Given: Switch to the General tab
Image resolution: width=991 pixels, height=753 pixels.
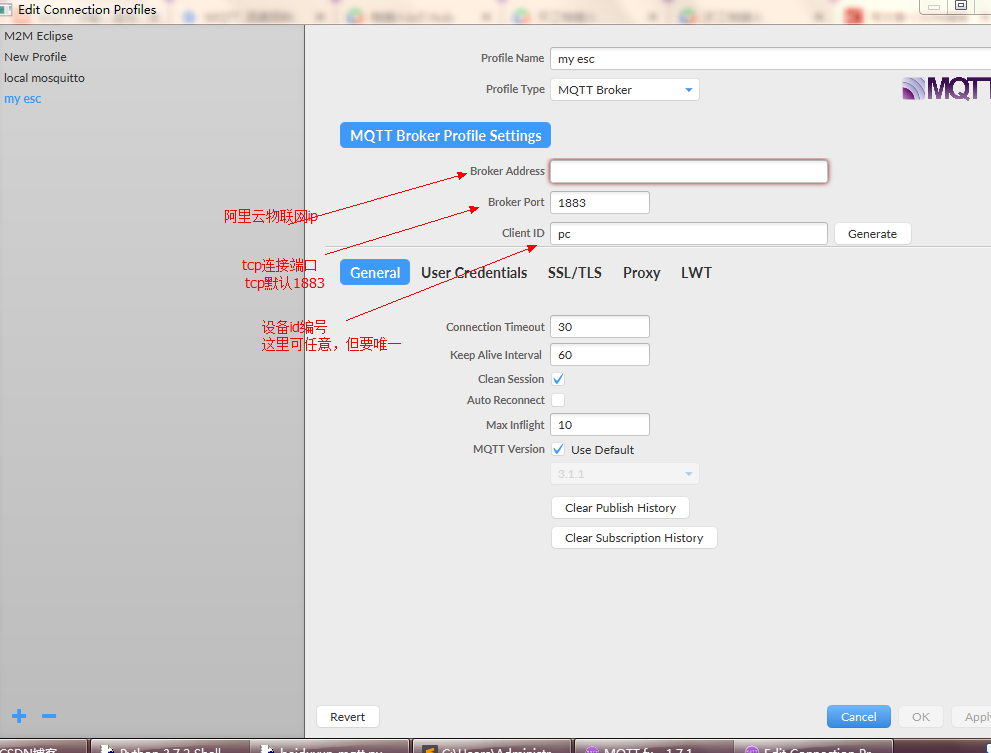Looking at the screenshot, I should click(375, 272).
